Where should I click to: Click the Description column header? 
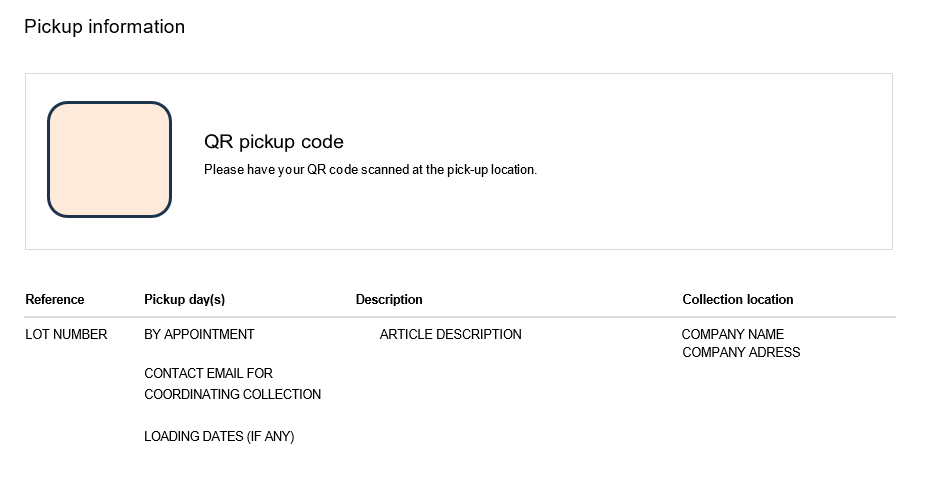389,300
